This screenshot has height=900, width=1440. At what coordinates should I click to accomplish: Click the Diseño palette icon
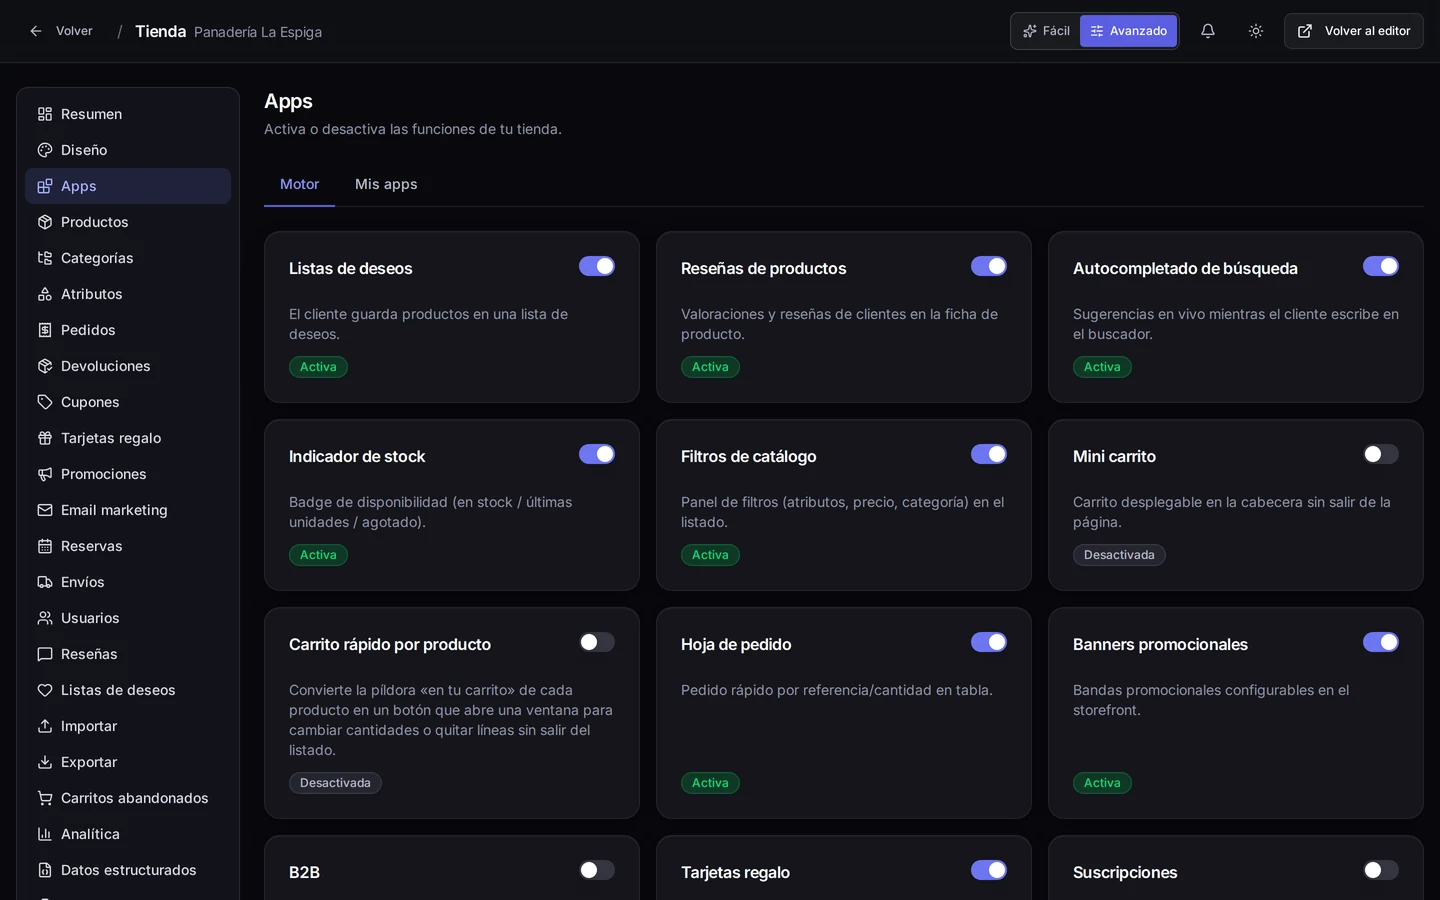45,150
